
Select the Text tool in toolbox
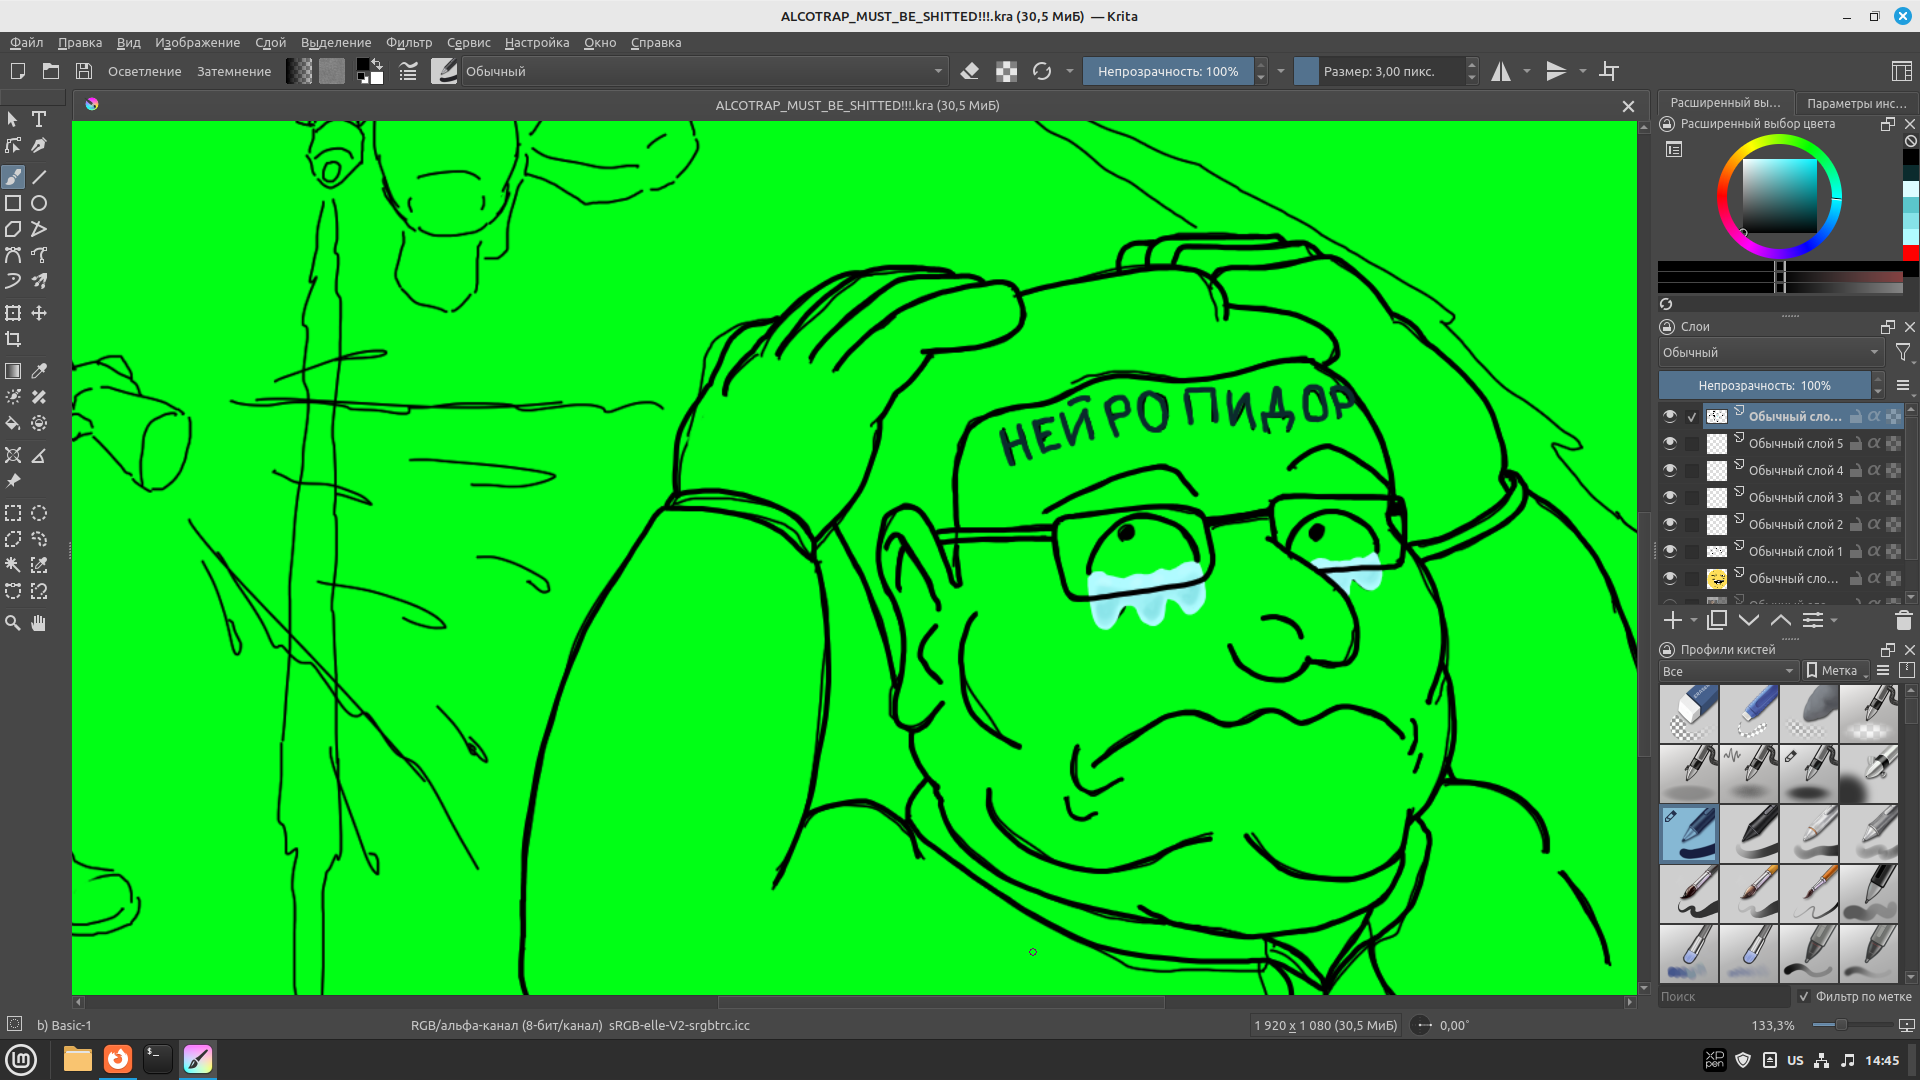(x=39, y=119)
